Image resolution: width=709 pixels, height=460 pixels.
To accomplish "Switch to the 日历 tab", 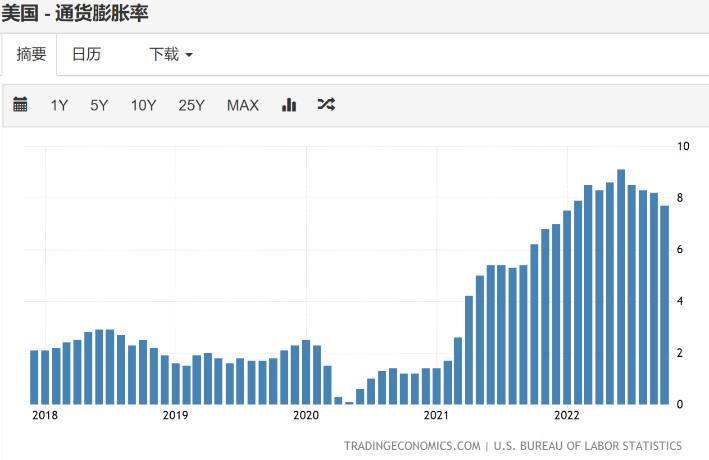I will point(86,54).
